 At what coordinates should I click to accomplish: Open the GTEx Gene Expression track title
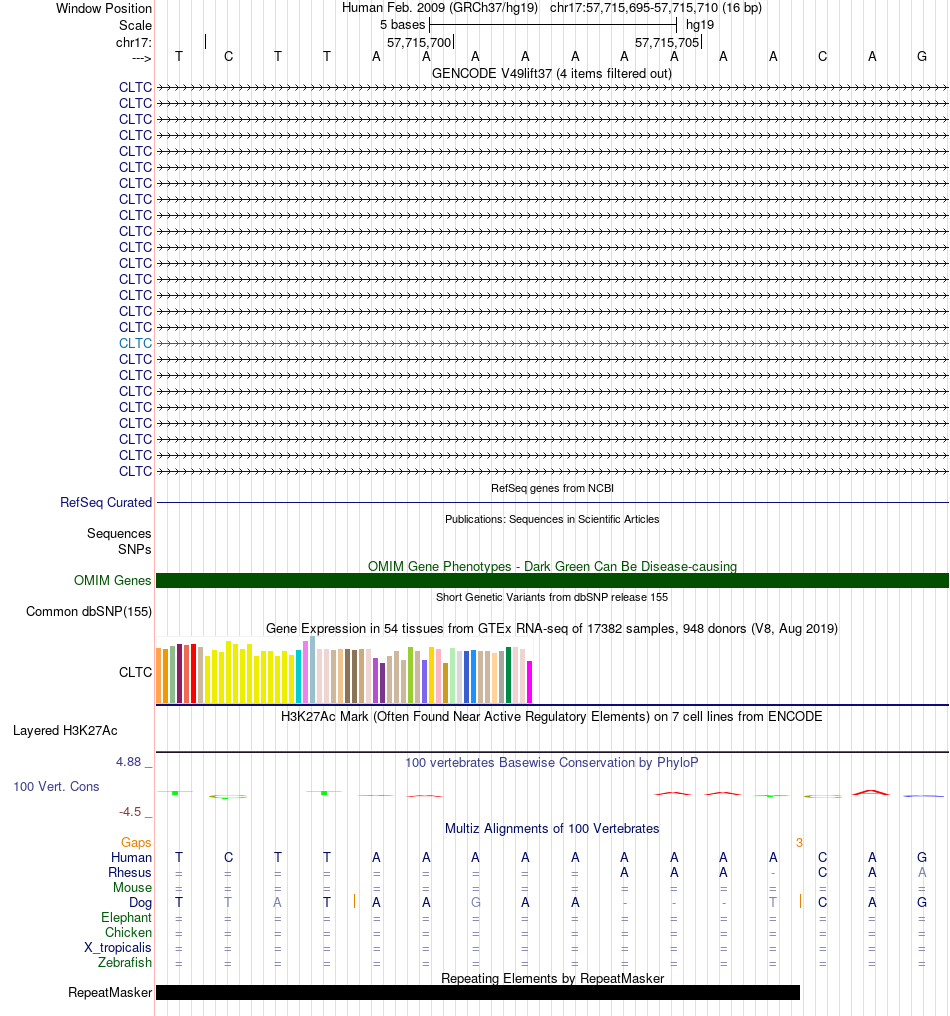(x=552, y=629)
